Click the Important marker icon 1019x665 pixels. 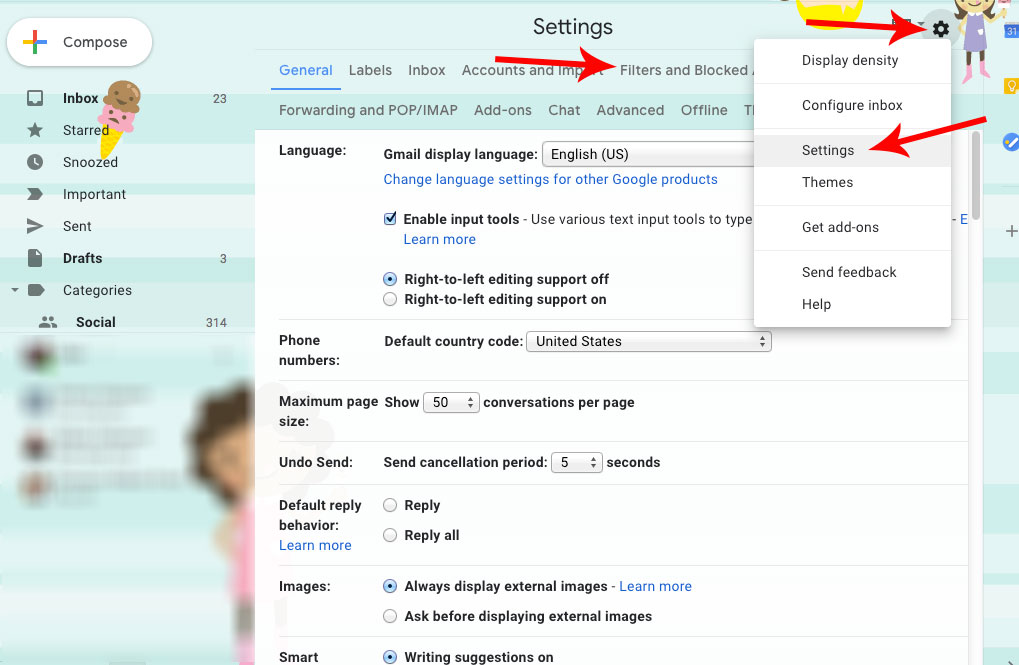tap(35, 194)
